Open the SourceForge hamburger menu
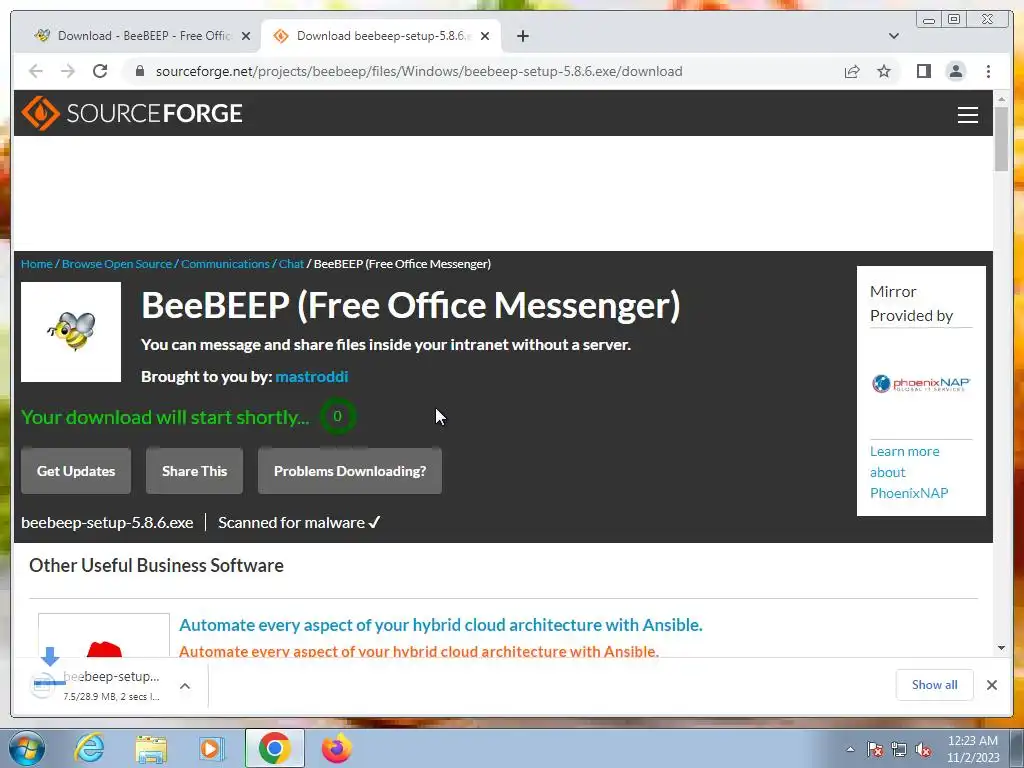 pyautogui.click(x=967, y=114)
